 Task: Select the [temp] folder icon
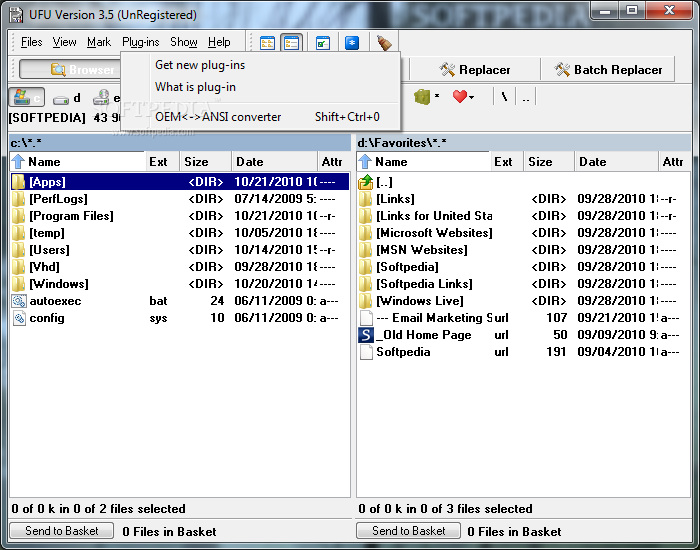[x=18, y=233]
